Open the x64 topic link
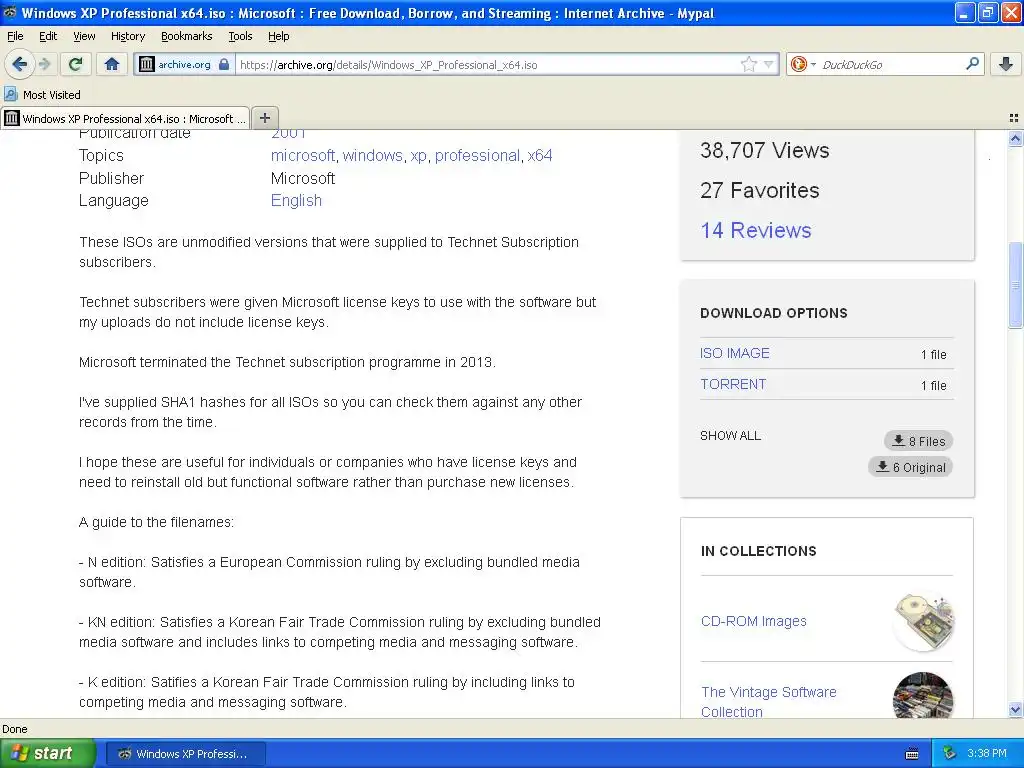 pos(539,155)
